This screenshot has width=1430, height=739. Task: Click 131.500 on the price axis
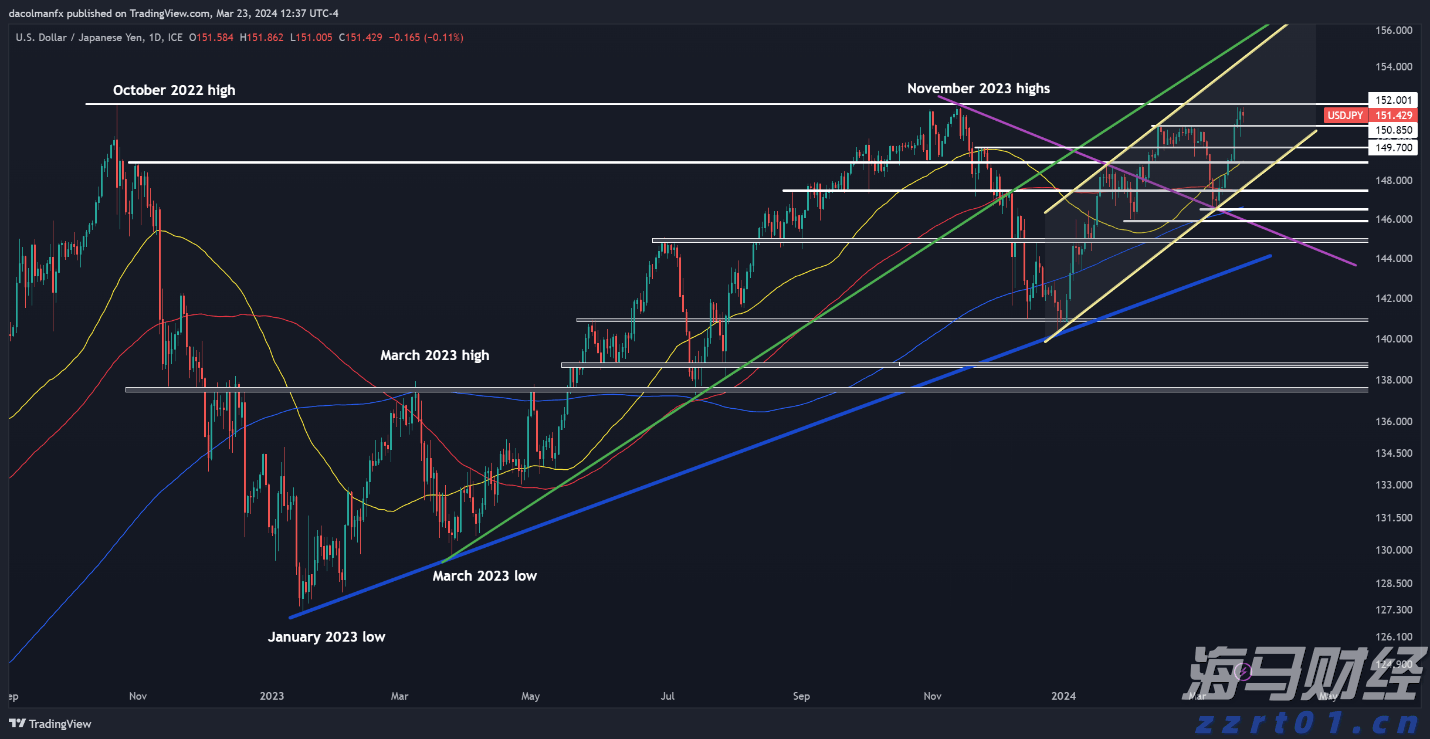1393,517
